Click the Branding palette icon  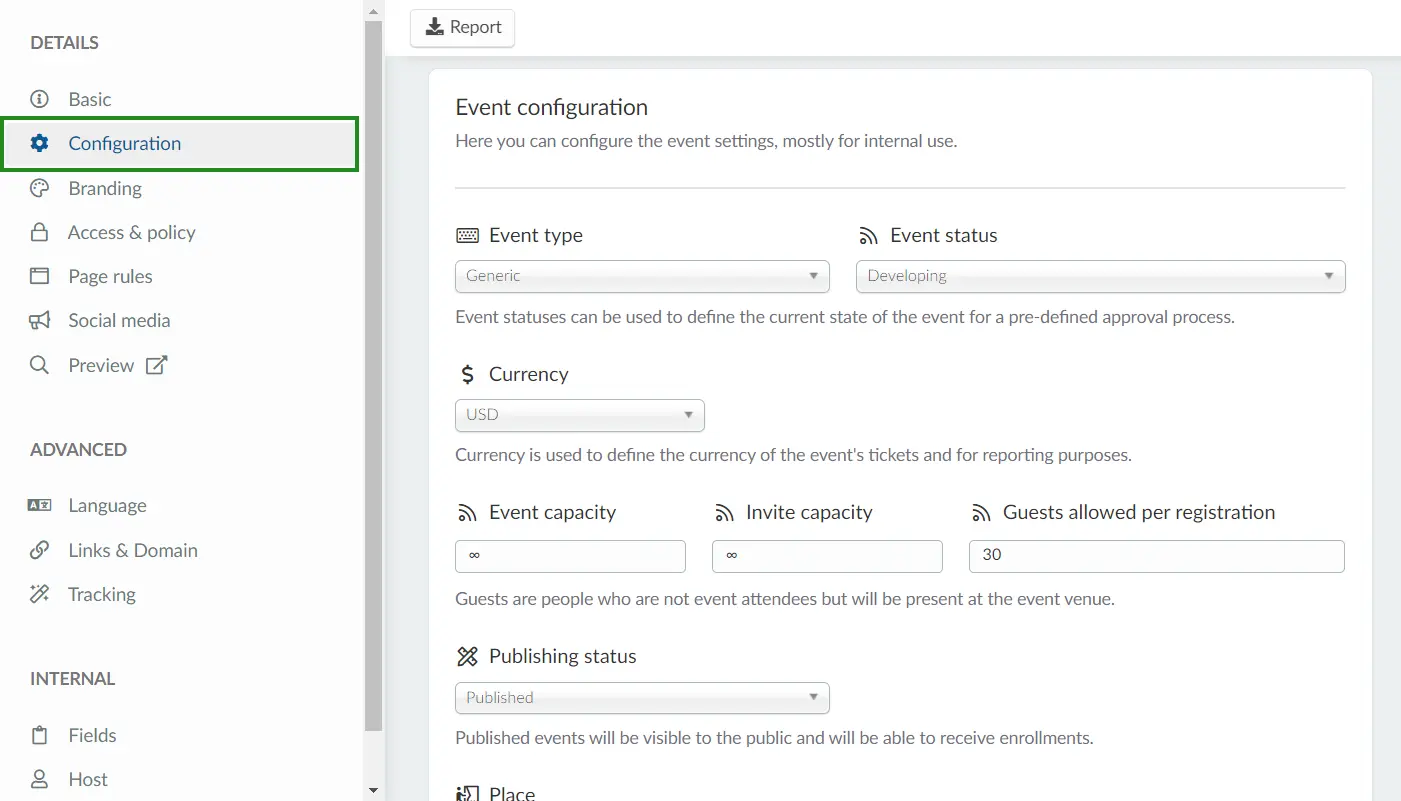coord(39,188)
